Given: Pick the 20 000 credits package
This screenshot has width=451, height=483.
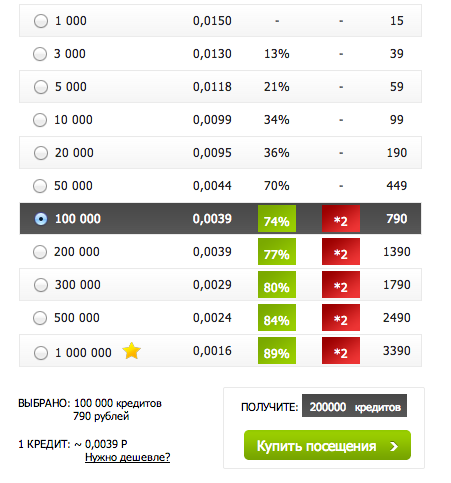Looking at the screenshot, I should [41, 153].
